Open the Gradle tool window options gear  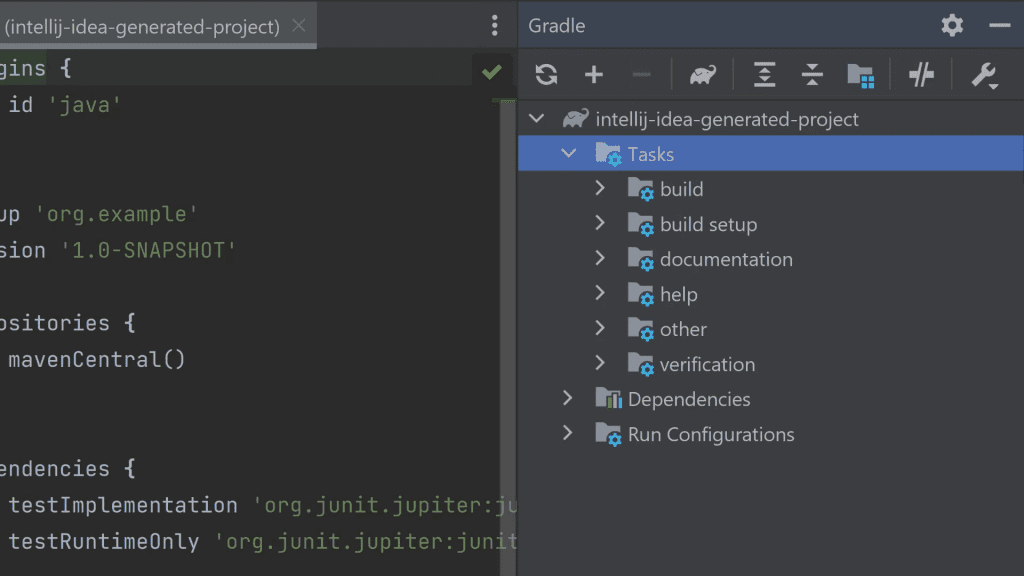point(950,25)
